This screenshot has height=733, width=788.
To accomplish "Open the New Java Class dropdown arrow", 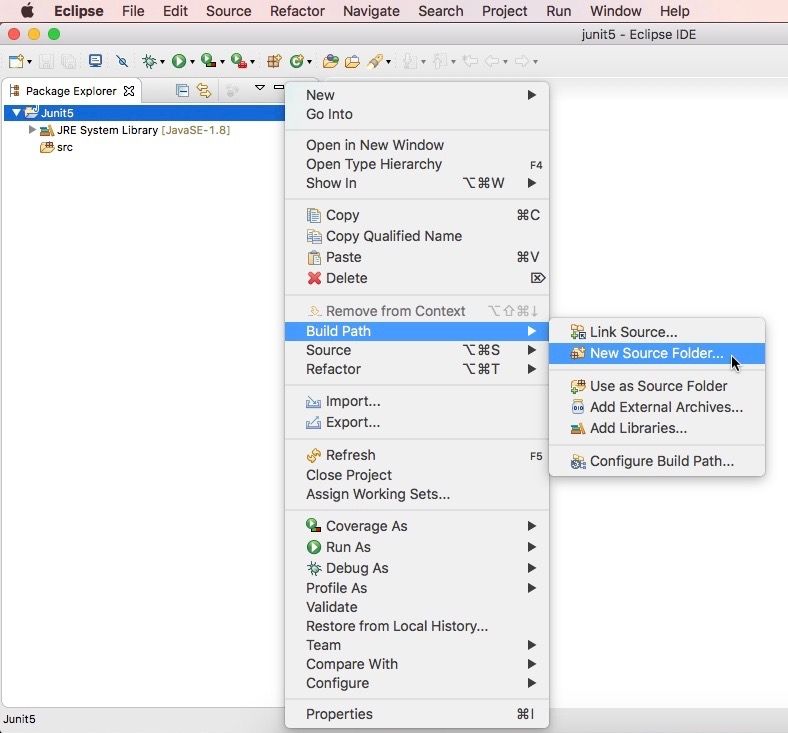I will (x=309, y=62).
